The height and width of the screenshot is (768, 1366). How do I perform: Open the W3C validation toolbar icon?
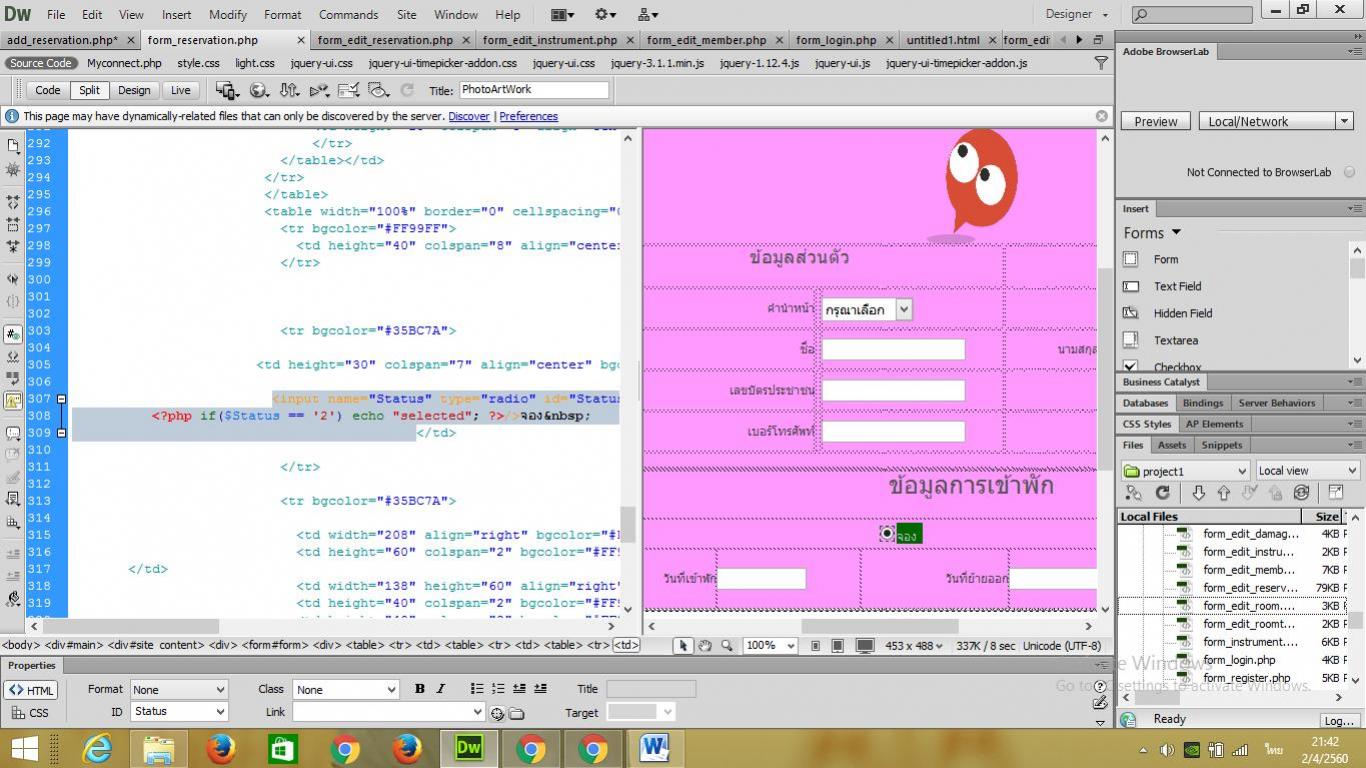pyautogui.click(x=319, y=90)
